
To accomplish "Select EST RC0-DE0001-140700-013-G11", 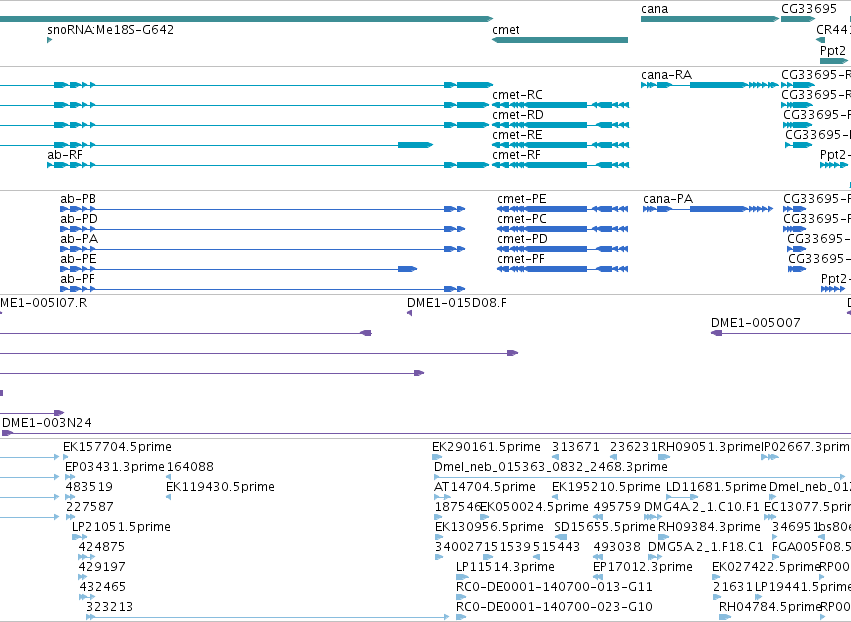I will pos(554,587).
